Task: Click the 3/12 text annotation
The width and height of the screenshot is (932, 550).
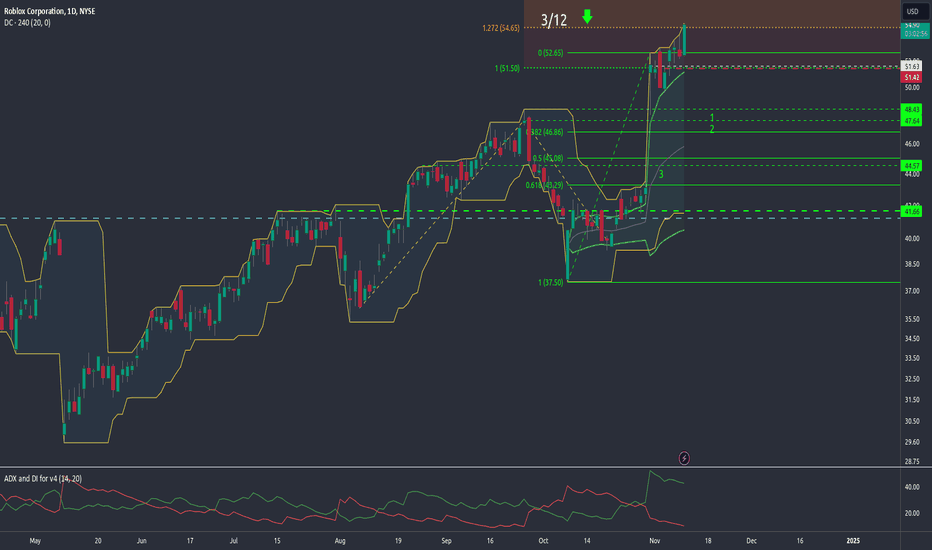Action: 554,20
